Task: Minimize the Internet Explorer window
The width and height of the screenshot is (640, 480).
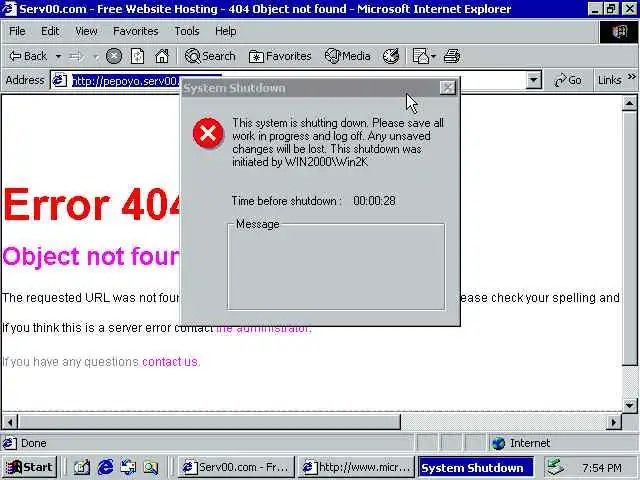Action: (595, 9)
